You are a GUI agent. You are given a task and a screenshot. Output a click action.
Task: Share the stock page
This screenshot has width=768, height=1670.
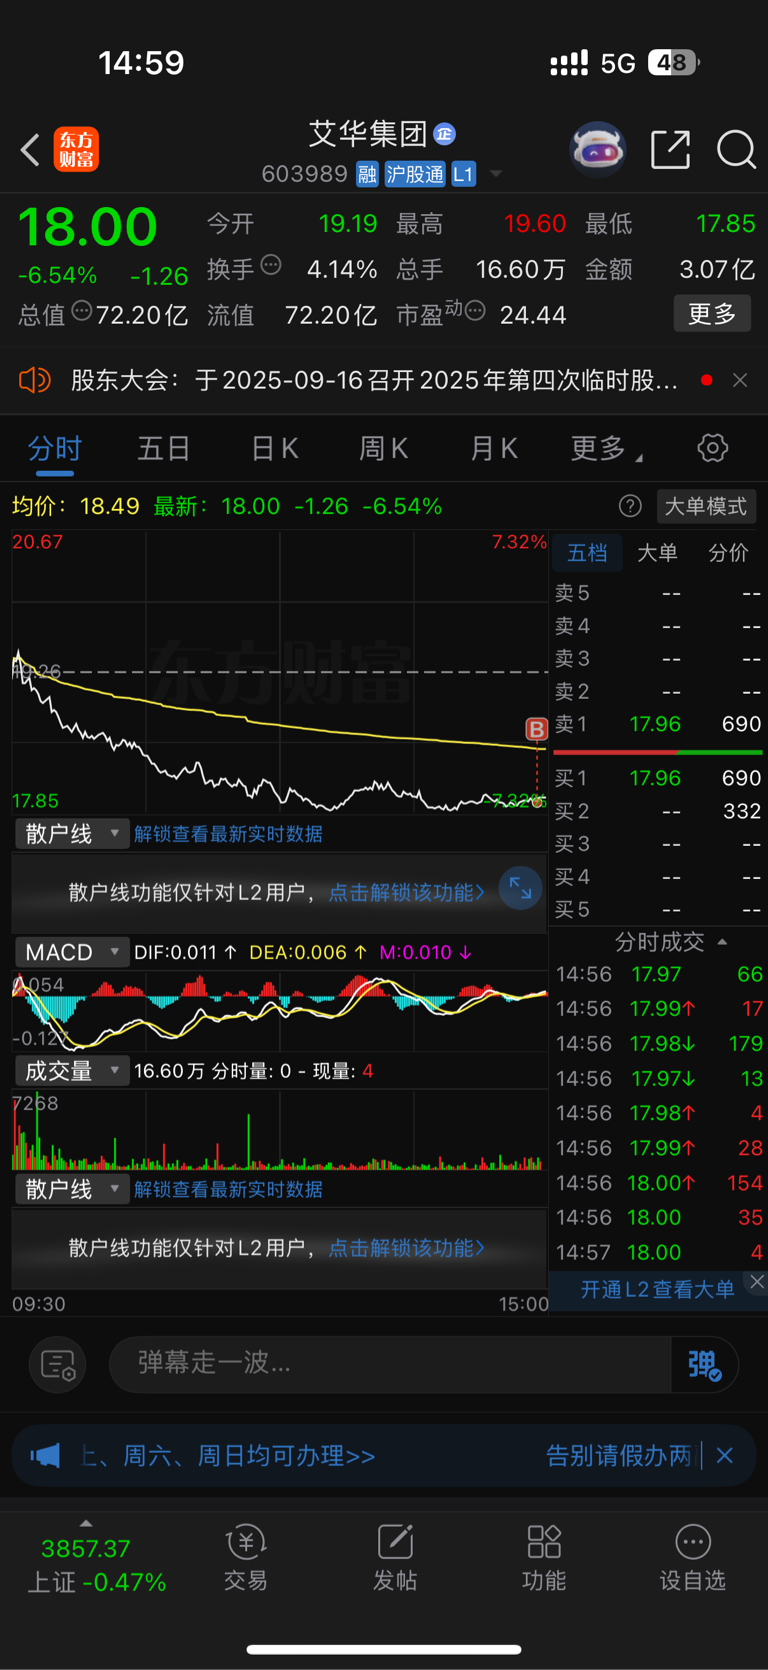(670, 150)
